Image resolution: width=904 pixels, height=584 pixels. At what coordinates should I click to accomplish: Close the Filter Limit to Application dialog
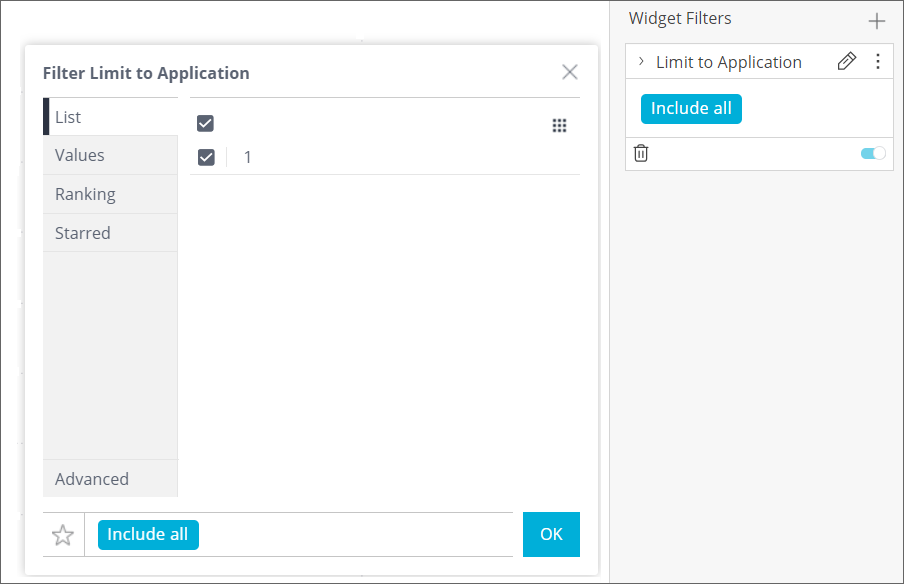pos(570,72)
